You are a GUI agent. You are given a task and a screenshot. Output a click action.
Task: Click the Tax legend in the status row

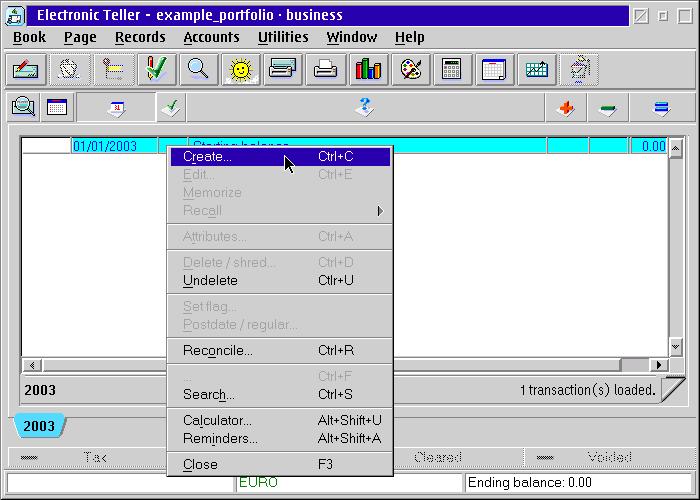[x=95, y=457]
